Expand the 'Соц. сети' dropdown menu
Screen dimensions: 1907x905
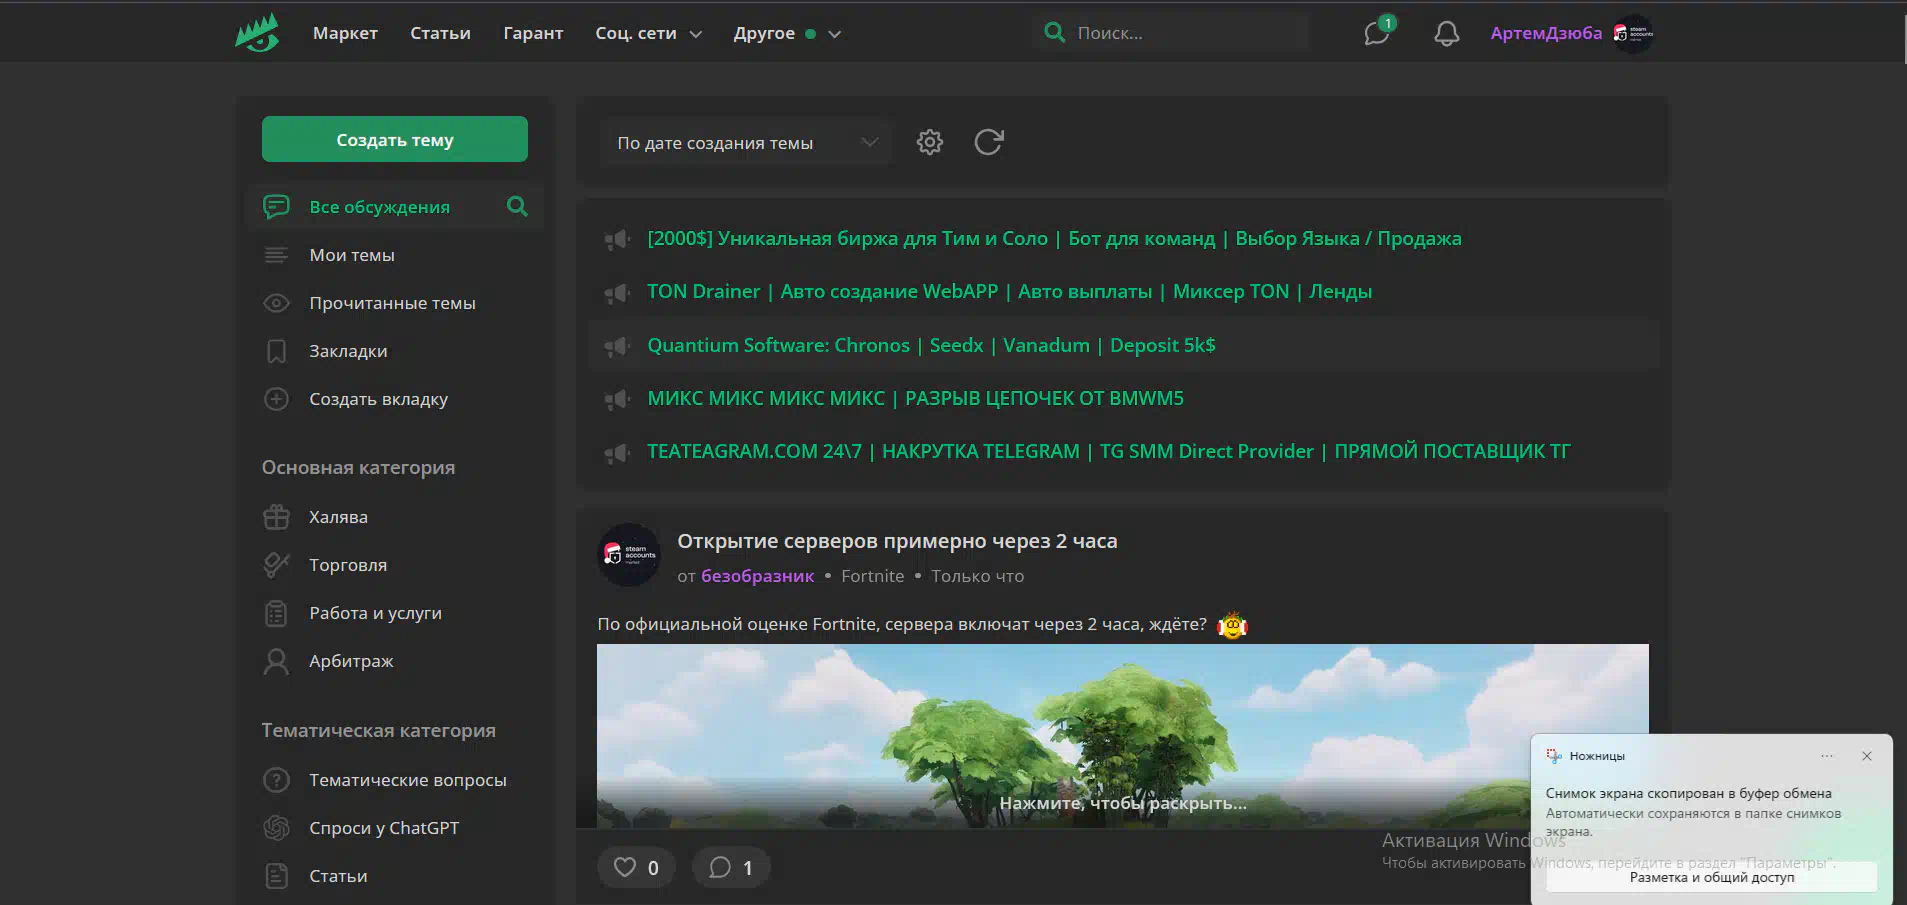coord(649,33)
